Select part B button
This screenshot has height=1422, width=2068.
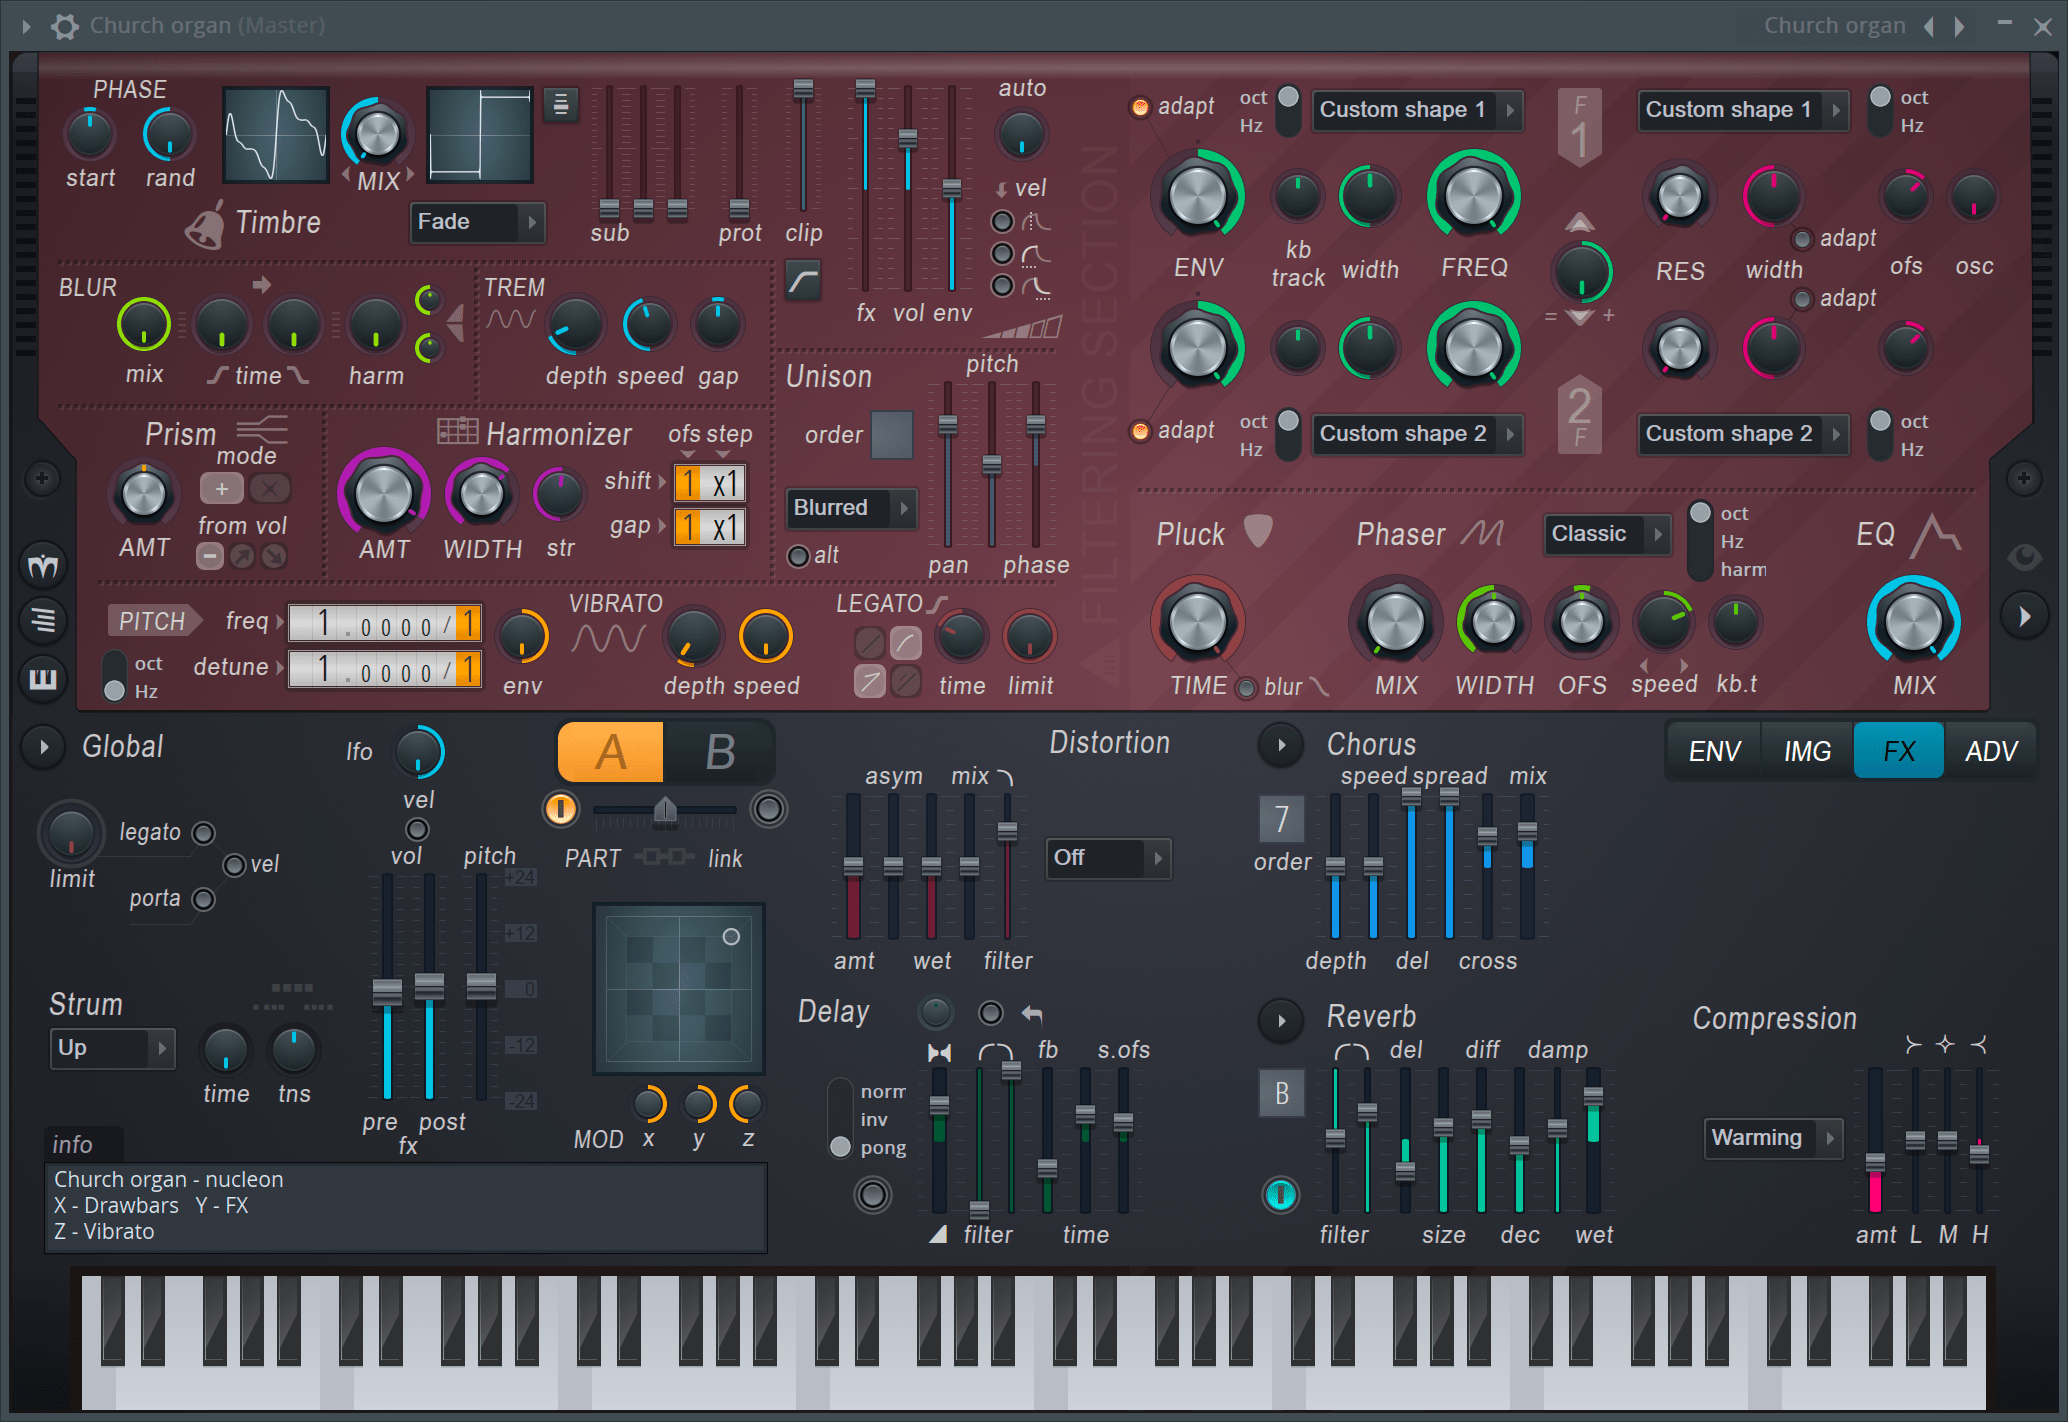coord(720,752)
